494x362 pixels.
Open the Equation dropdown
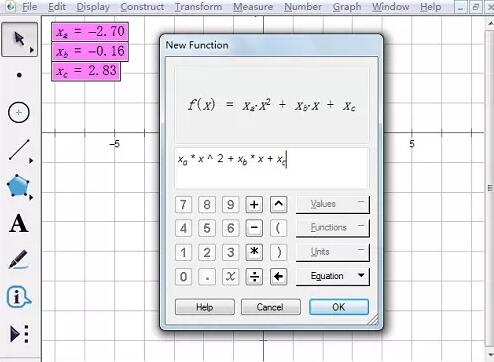333,276
